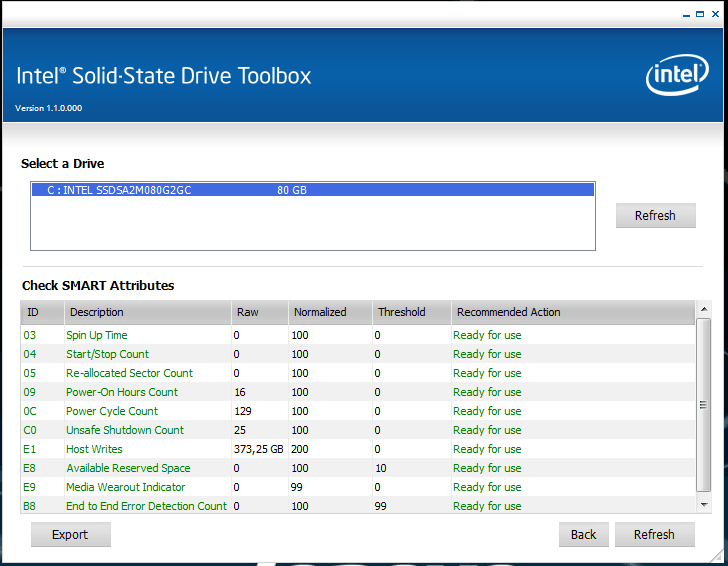Image resolution: width=728 pixels, height=566 pixels.
Task: Click the raw value 129
Action: coord(243,411)
